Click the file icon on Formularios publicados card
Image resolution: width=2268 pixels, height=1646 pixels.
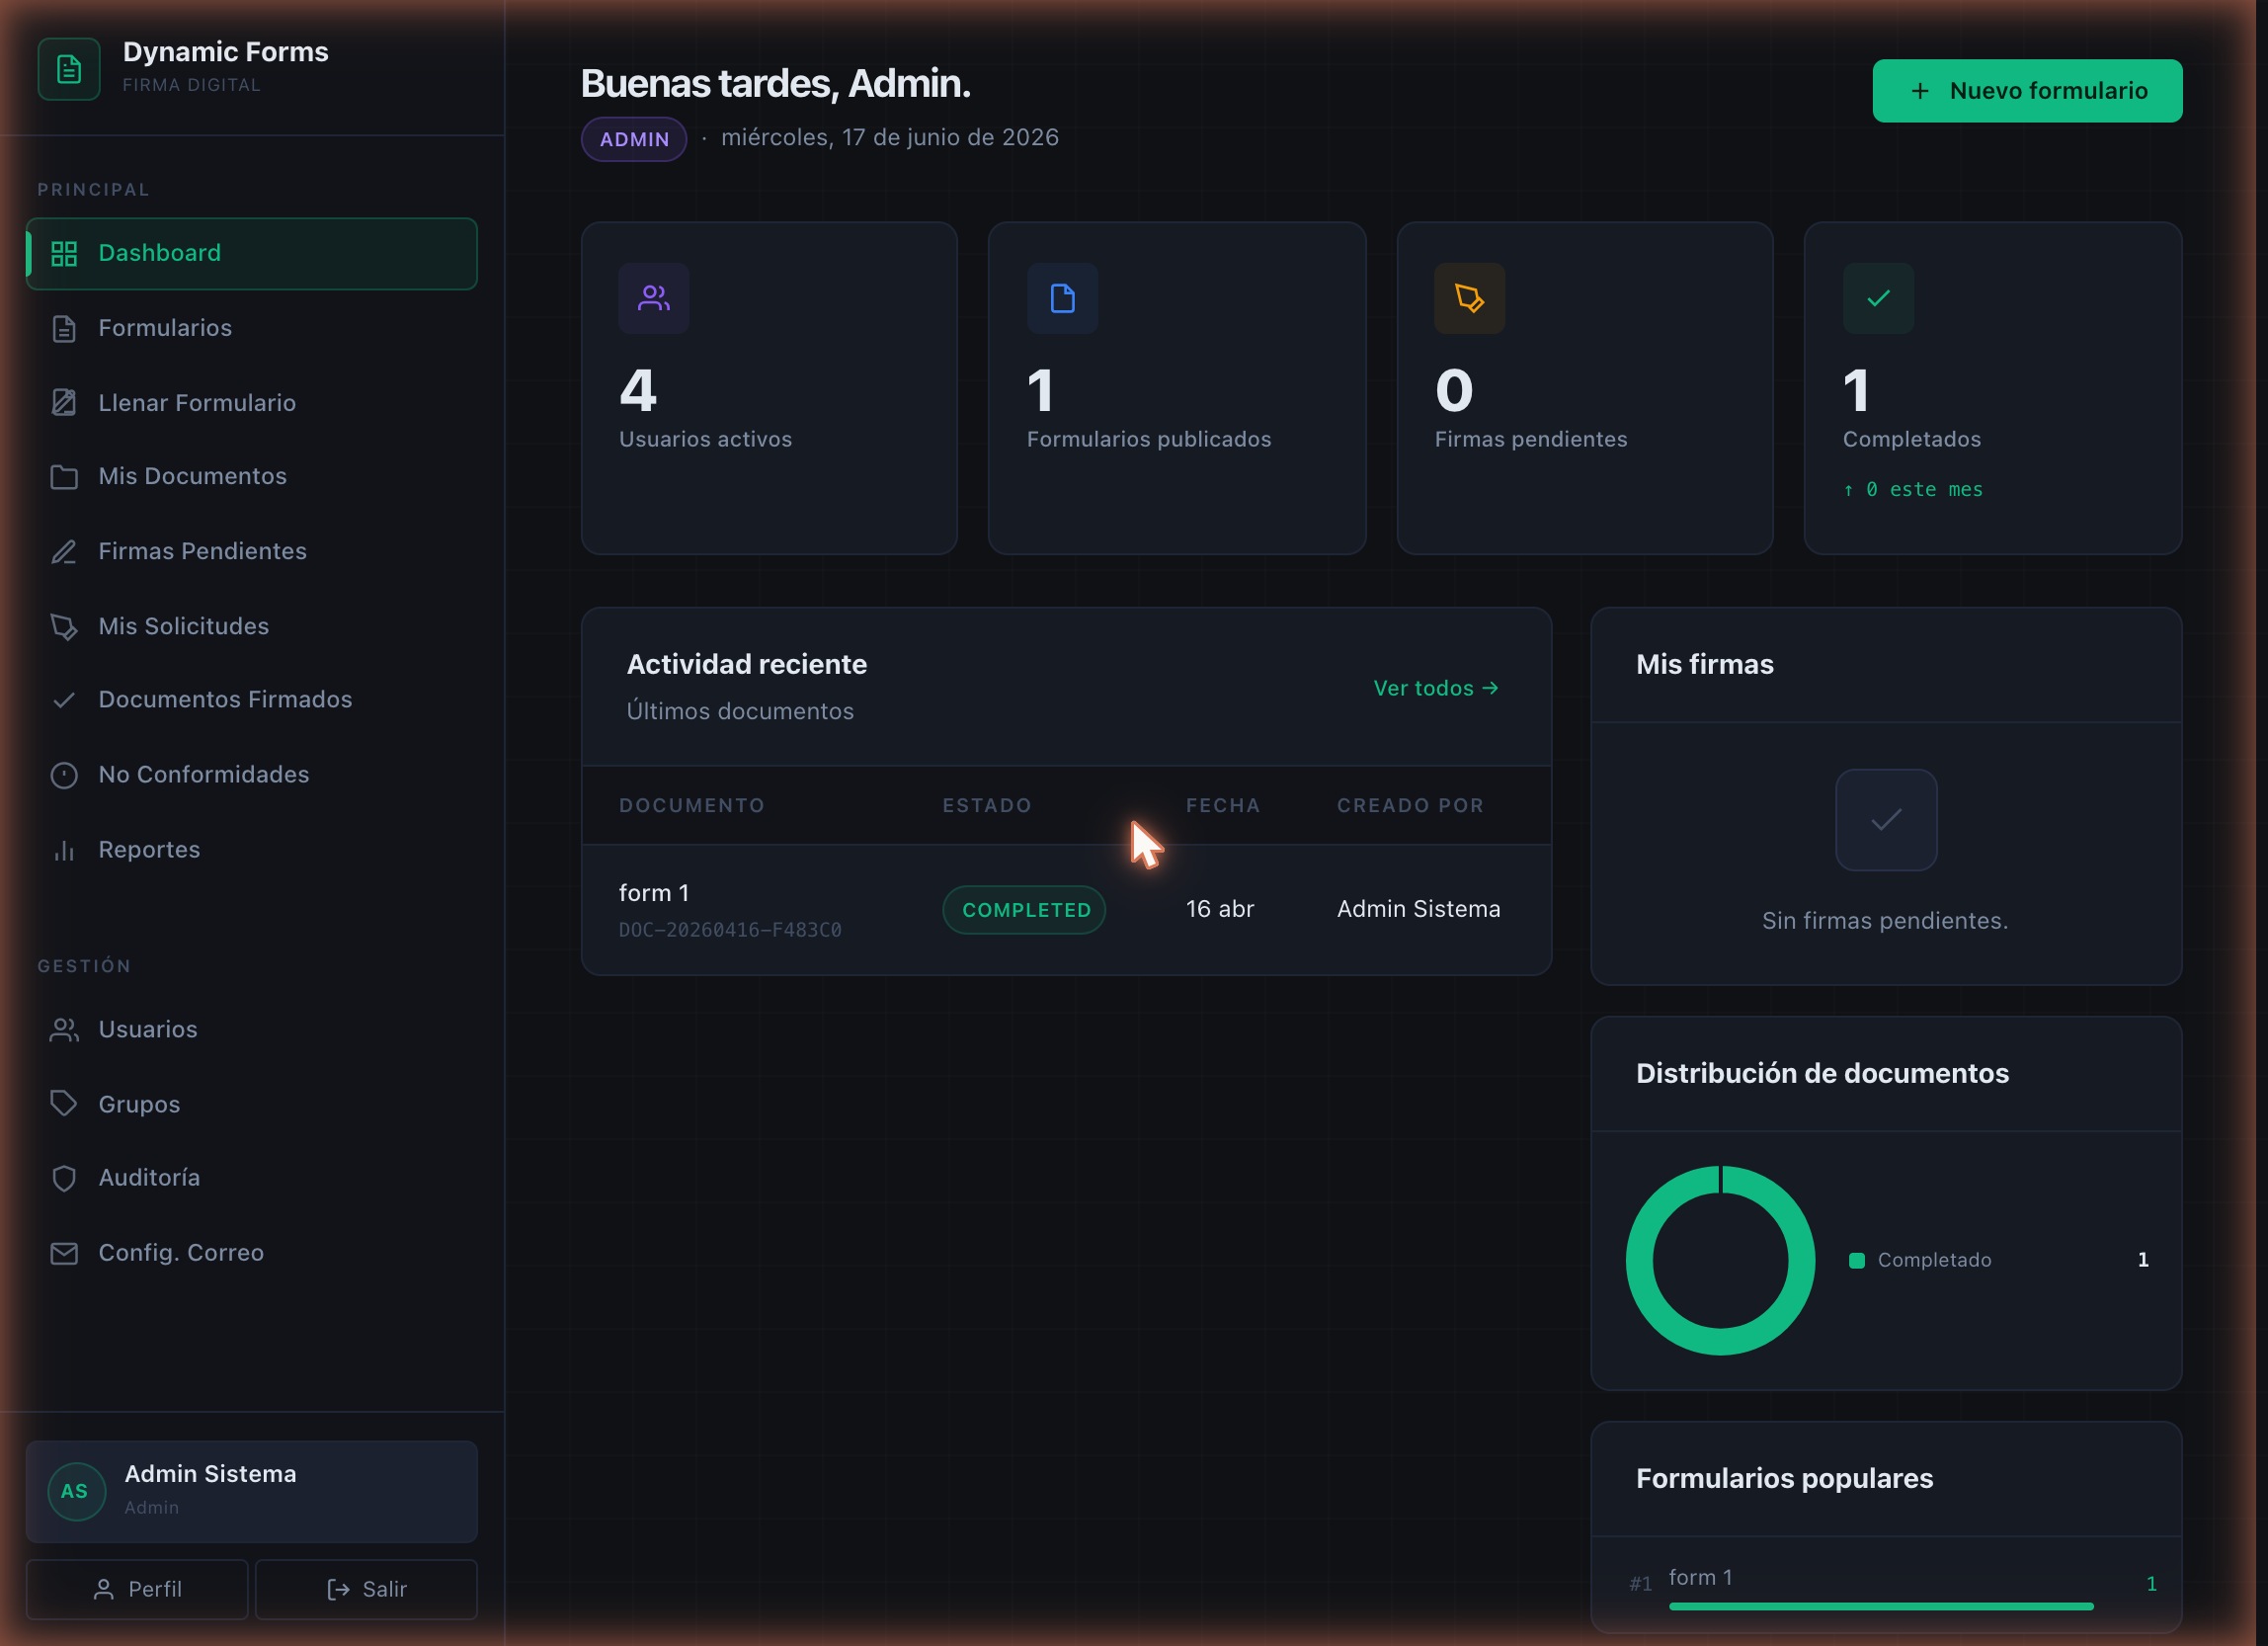tap(1062, 298)
